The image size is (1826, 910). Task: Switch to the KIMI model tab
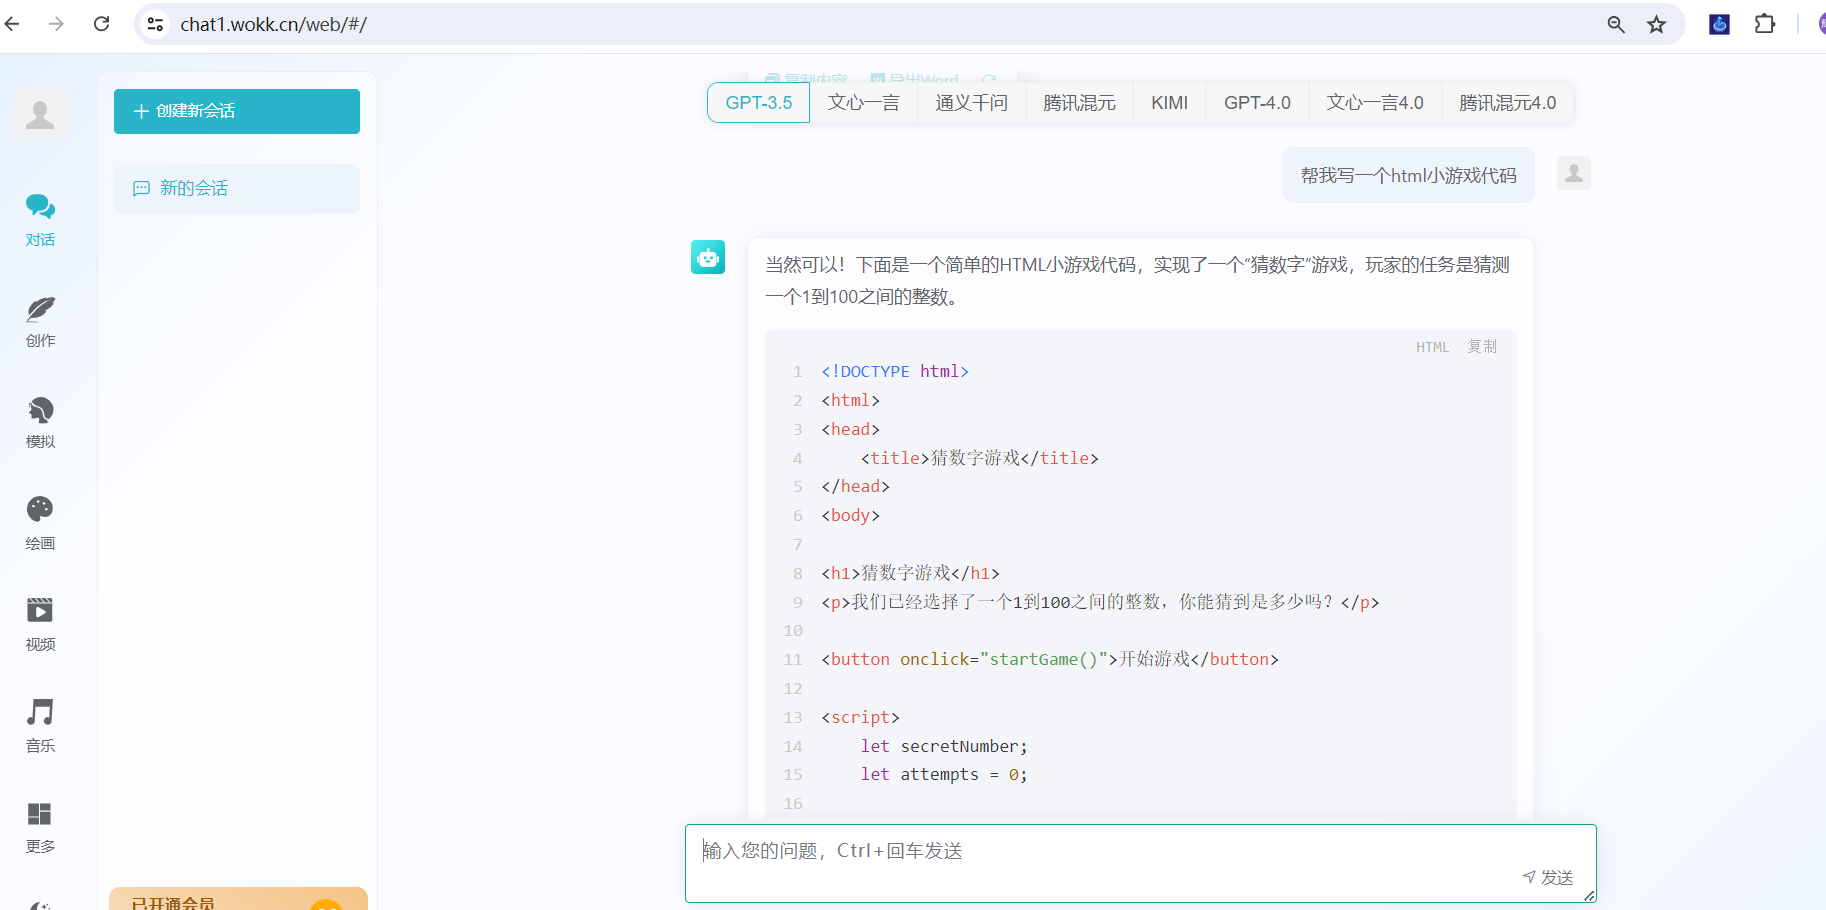pyautogui.click(x=1168, y=102)
